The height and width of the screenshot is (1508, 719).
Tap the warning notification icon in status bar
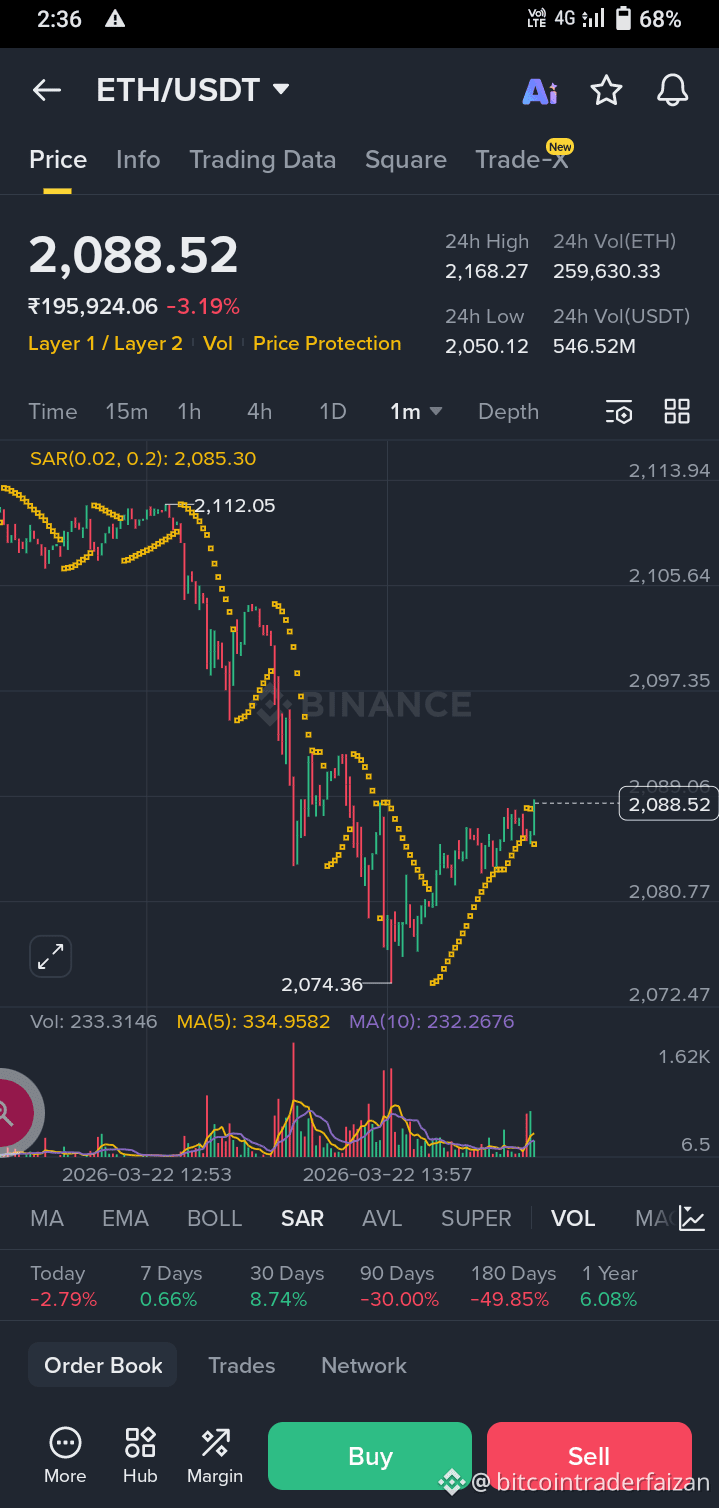(x=115, y=19)
